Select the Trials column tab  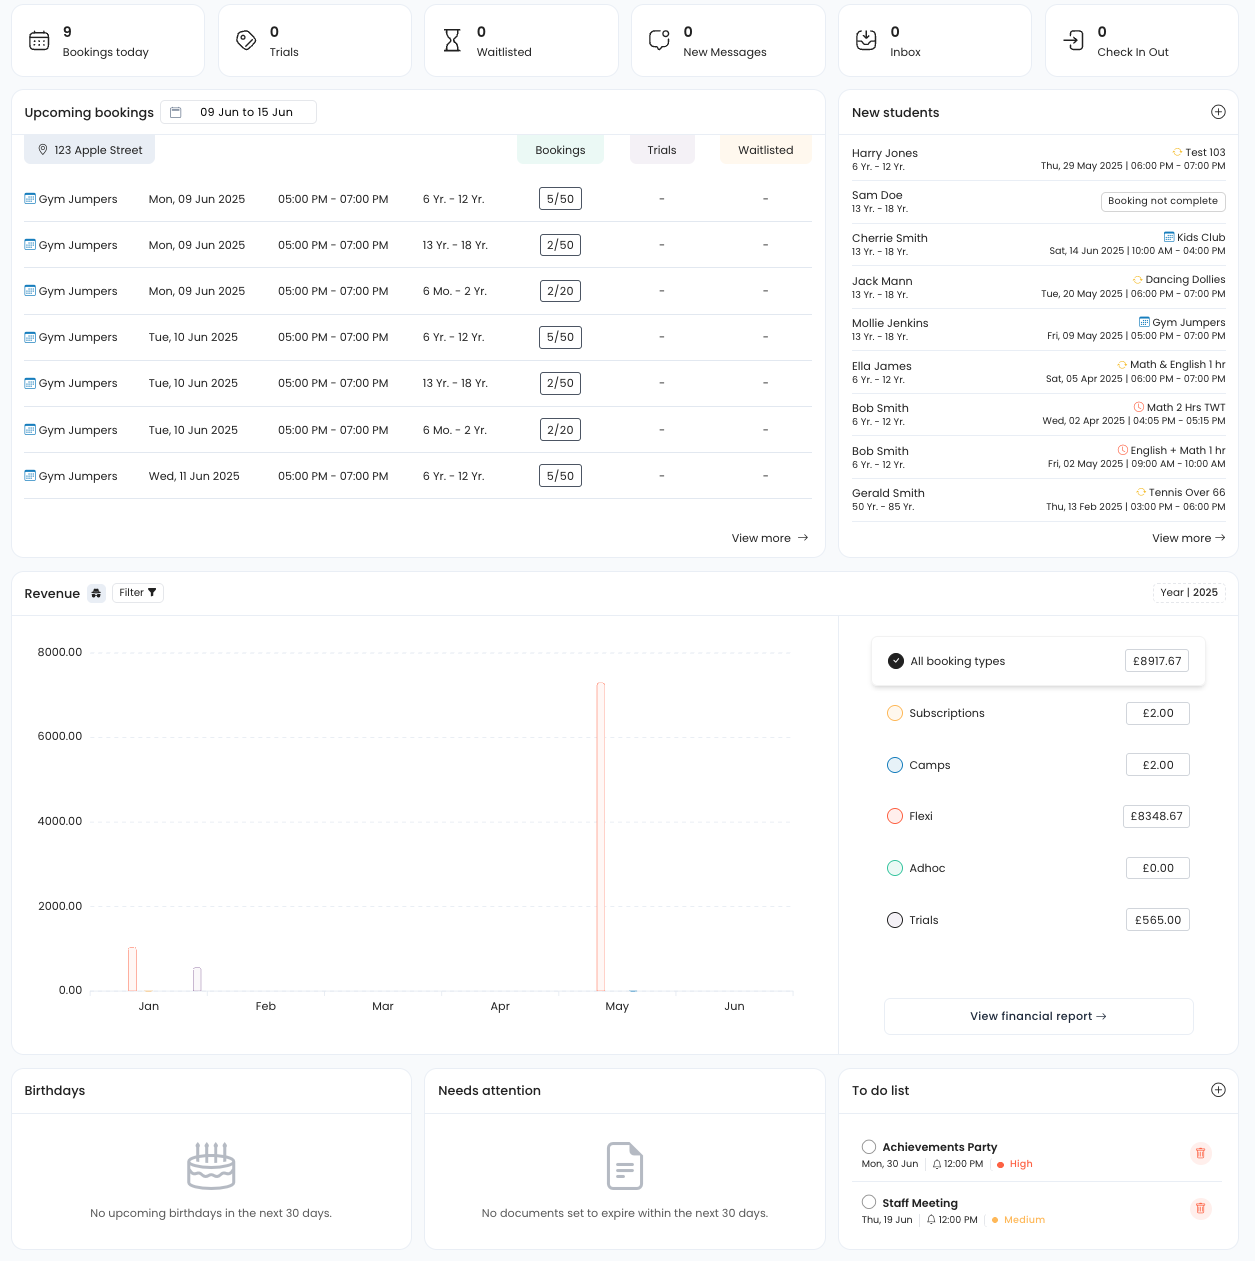pyautogui.click(x=662, y=150)
